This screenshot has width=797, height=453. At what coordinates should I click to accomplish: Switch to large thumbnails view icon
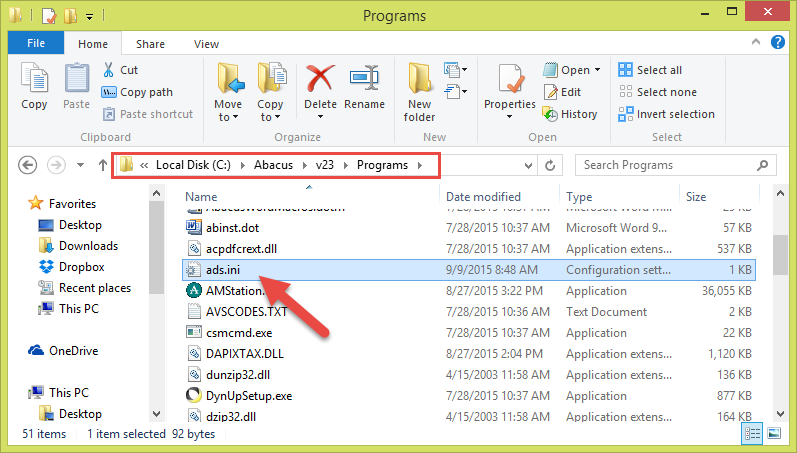pos(774,433)
